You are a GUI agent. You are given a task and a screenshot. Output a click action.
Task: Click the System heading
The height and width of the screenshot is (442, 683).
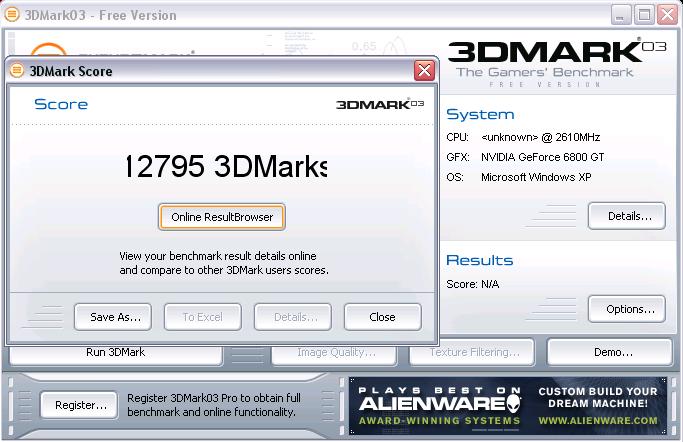point(480,114)
